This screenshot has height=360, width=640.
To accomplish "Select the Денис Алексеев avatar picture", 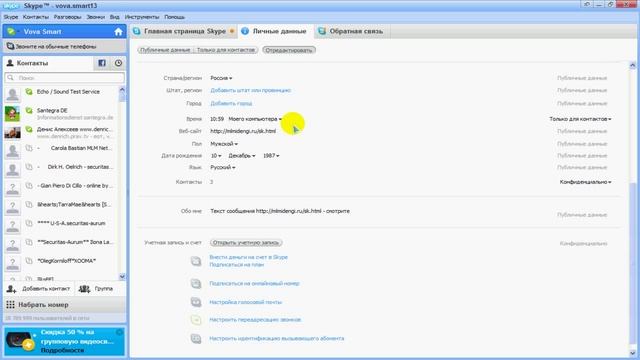I will pyautogui.click(x=13, y=132).
